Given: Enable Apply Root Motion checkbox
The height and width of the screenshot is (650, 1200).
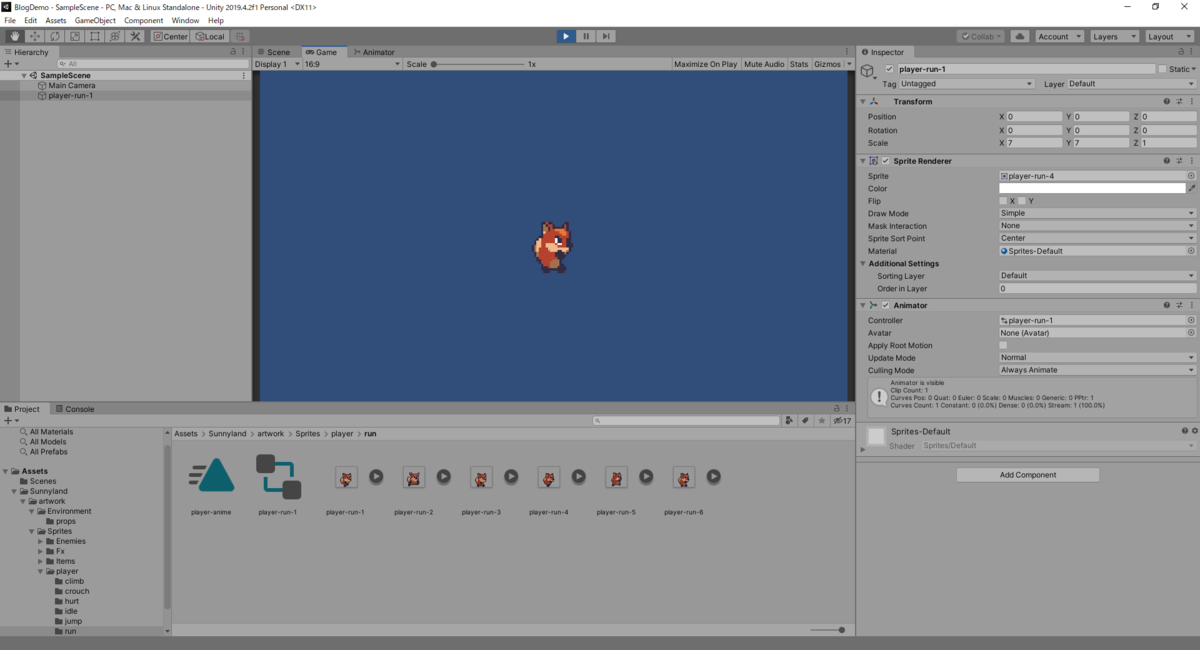Looking at the screenshot, I should pyautogui.click(x=1003, y=345).
